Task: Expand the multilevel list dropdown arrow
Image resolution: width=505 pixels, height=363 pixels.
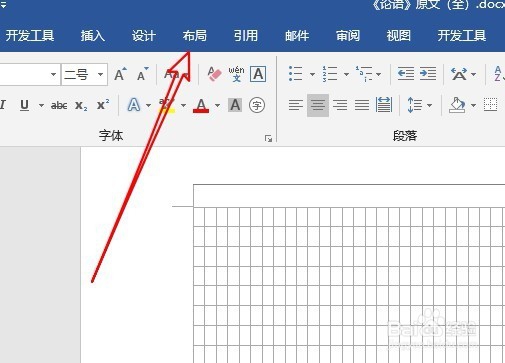Action: pyautogui.click(x=379, y=74)
